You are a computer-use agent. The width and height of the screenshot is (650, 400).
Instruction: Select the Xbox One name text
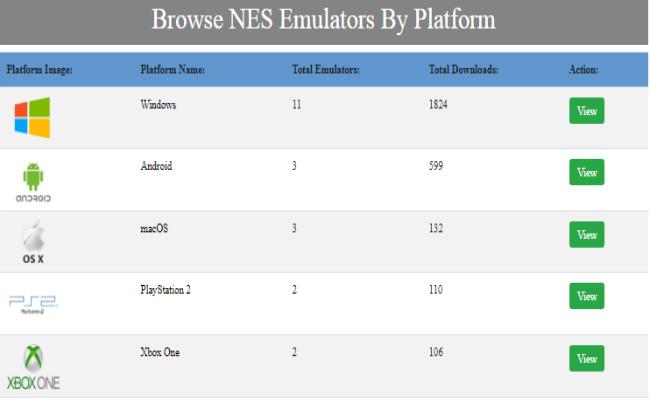[x=160, y=352]
